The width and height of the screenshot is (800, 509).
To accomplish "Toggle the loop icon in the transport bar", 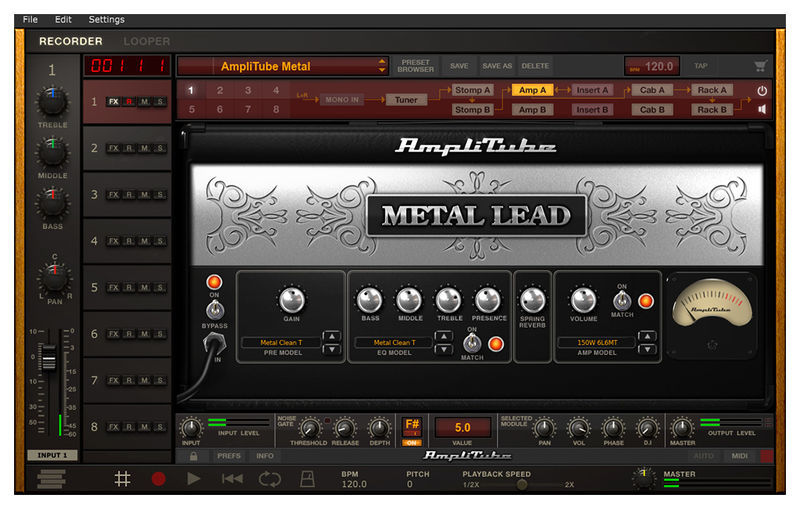I will tap(269, 479).
